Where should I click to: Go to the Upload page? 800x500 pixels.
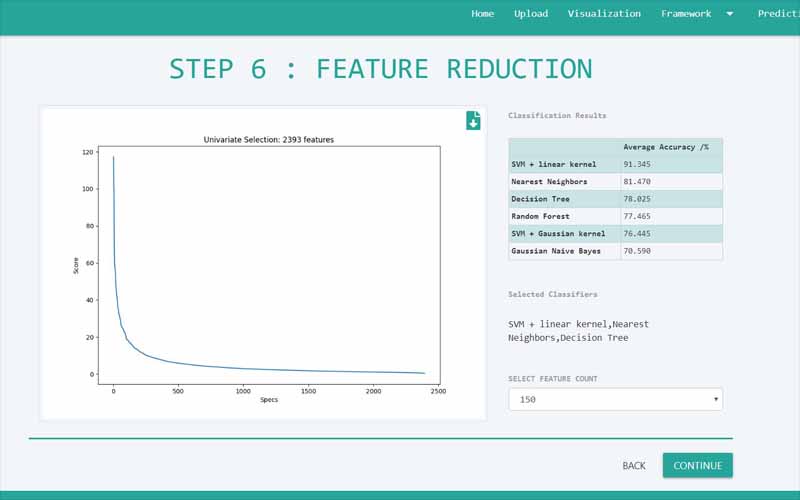point(530,14)
